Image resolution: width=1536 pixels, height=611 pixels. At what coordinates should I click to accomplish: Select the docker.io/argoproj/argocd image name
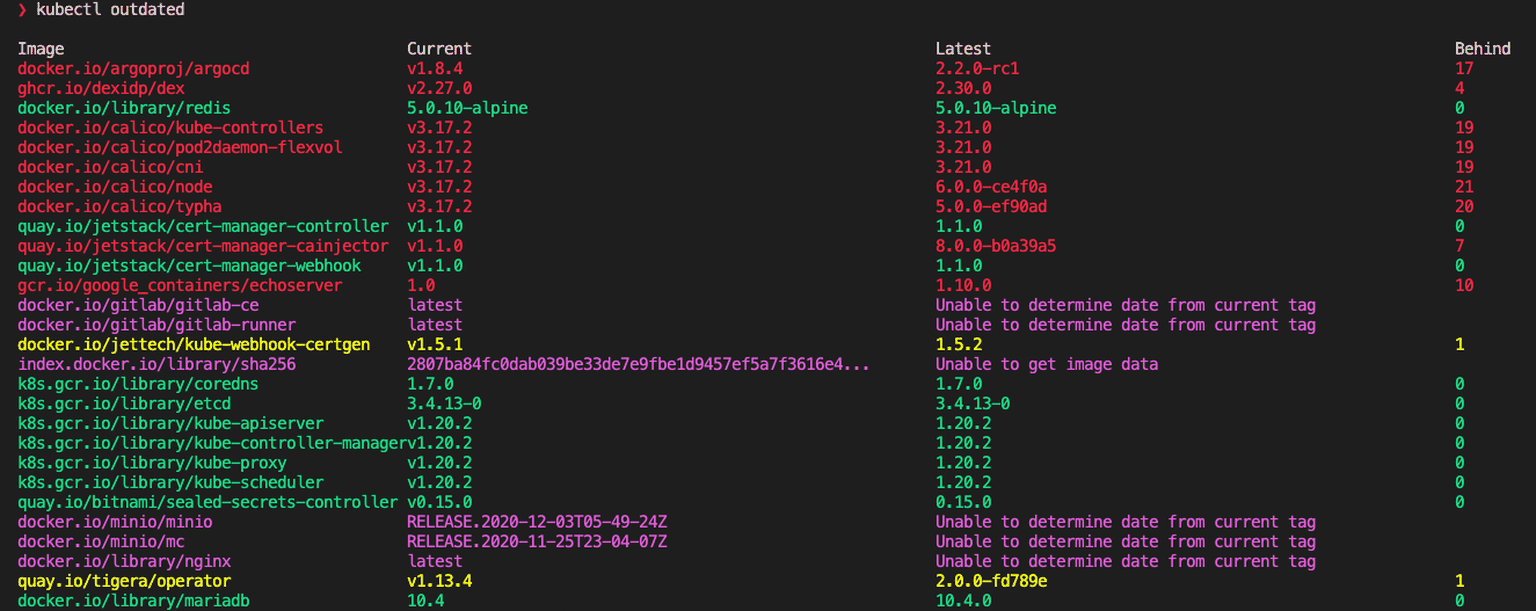coord(133,69)
